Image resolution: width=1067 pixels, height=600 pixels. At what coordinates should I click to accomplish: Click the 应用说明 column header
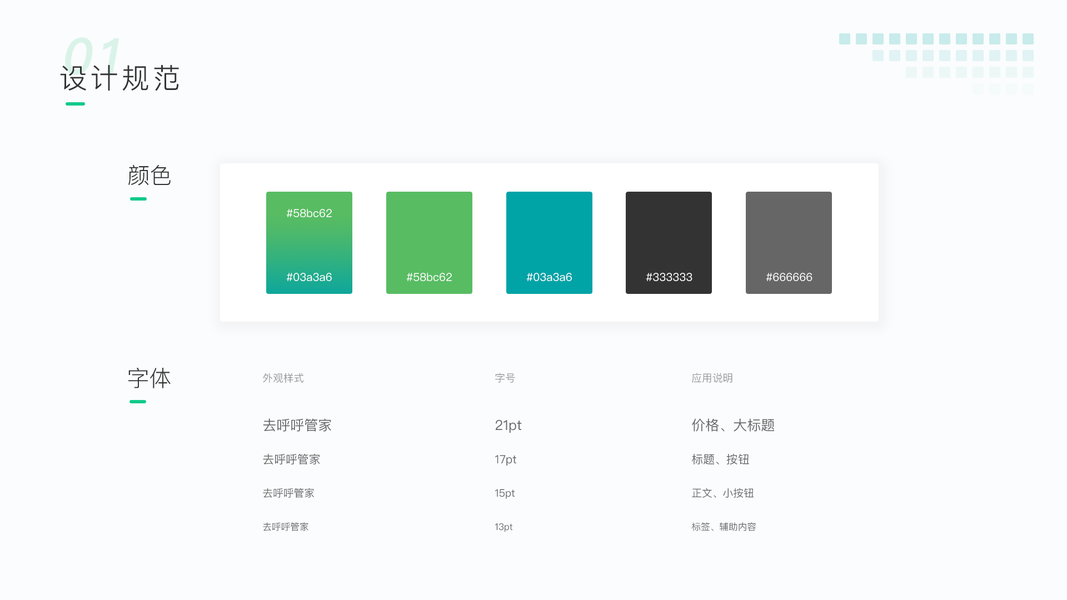(712, 378)
